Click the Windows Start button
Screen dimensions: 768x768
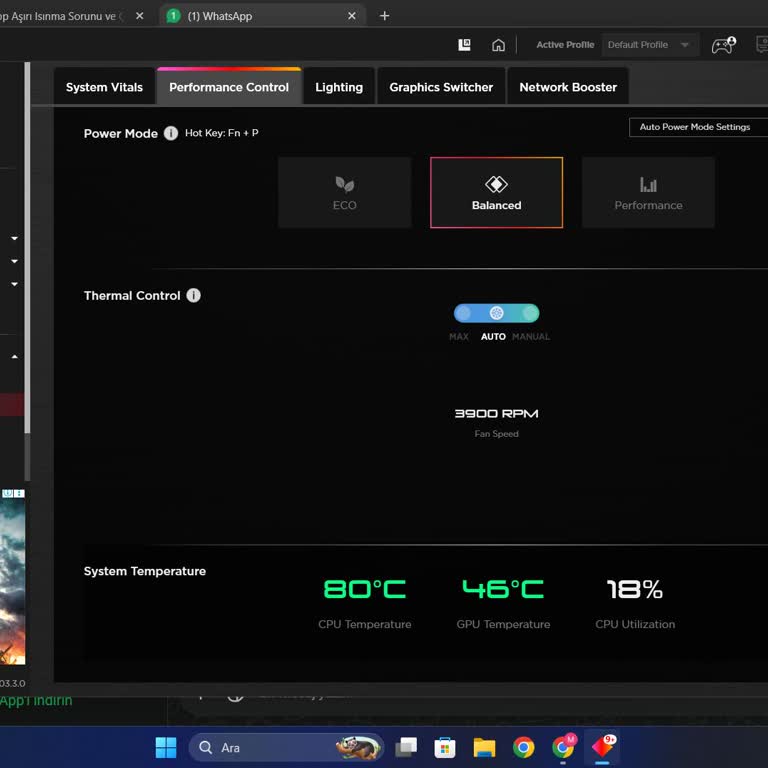tap(166, 747)
